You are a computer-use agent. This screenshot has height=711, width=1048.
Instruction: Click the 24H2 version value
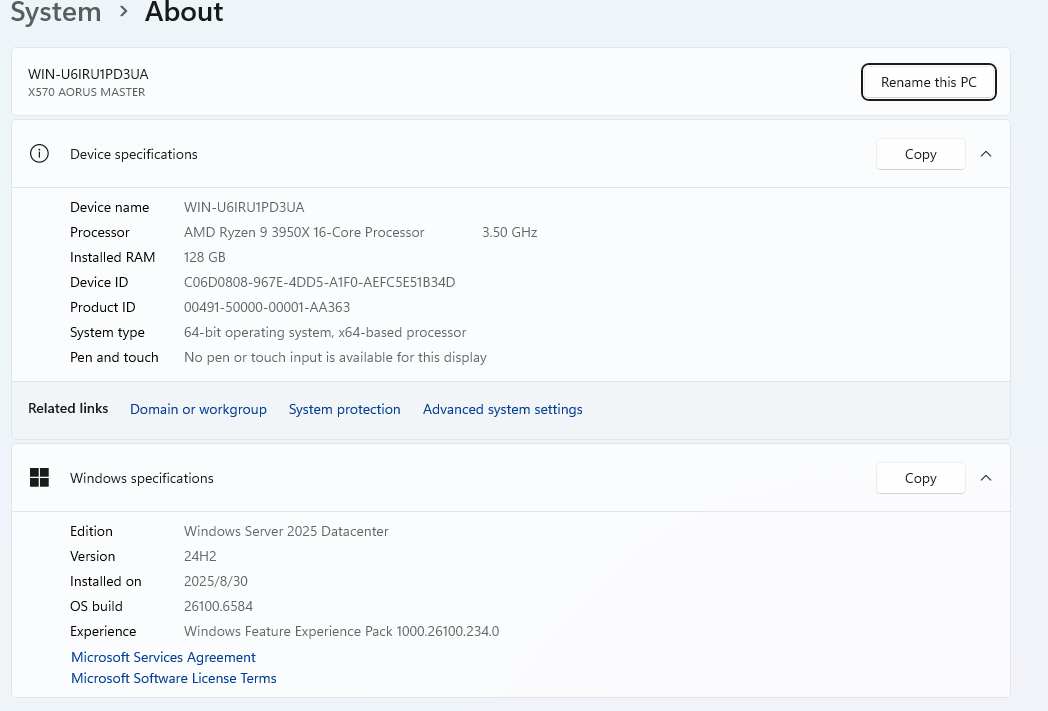[x=200, y=556]
